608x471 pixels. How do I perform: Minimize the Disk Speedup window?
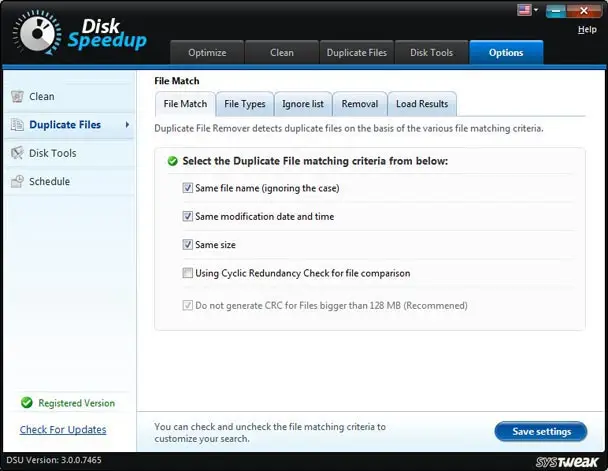point(556,11)
